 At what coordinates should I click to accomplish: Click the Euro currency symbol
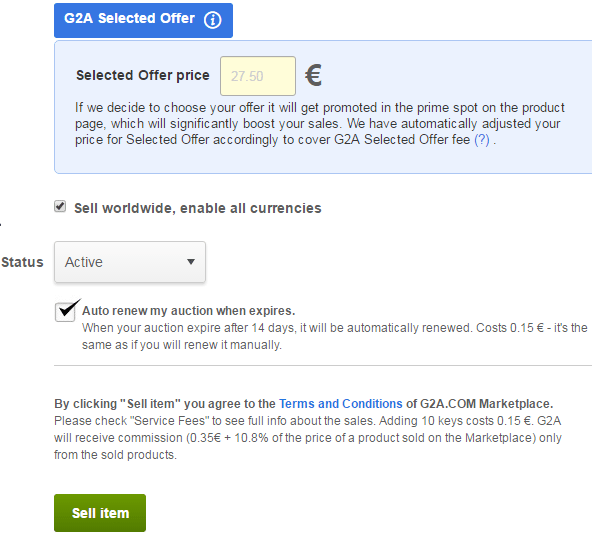pos(313,75)
